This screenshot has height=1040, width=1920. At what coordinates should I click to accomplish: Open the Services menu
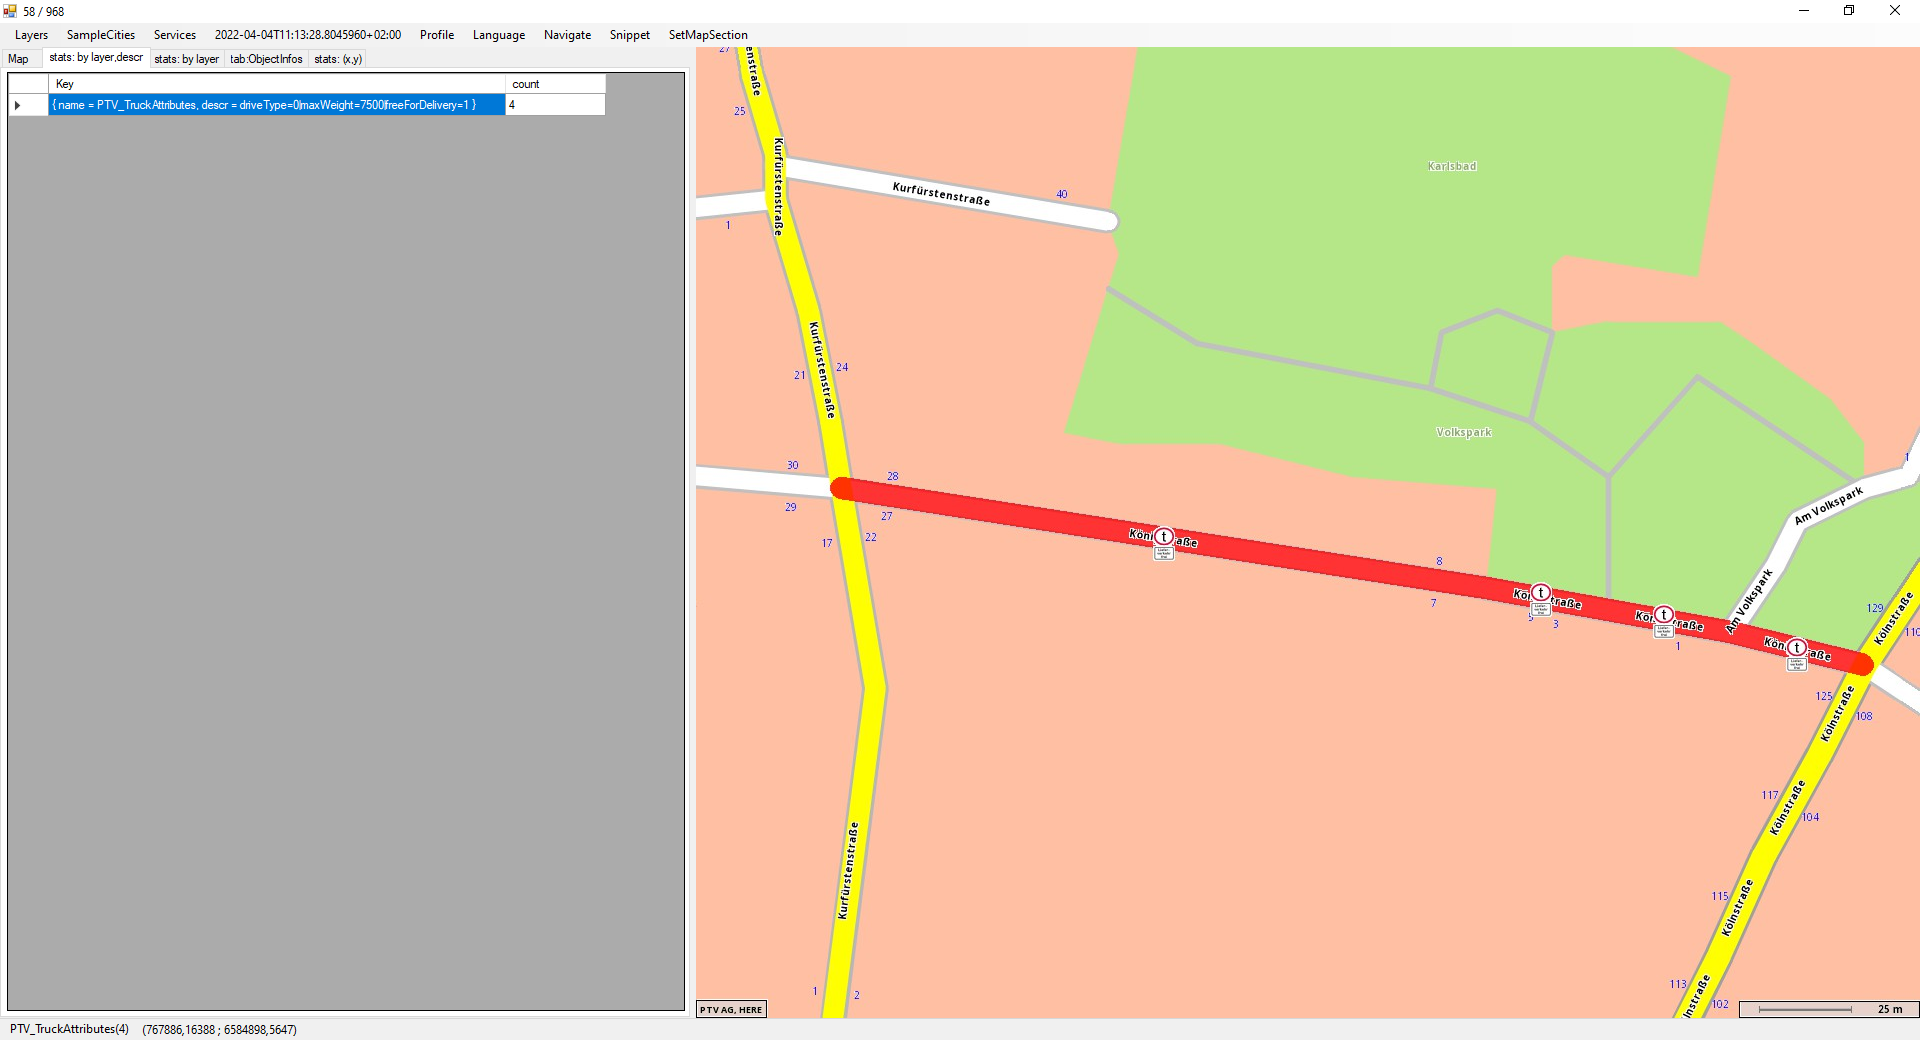(174, 35)
